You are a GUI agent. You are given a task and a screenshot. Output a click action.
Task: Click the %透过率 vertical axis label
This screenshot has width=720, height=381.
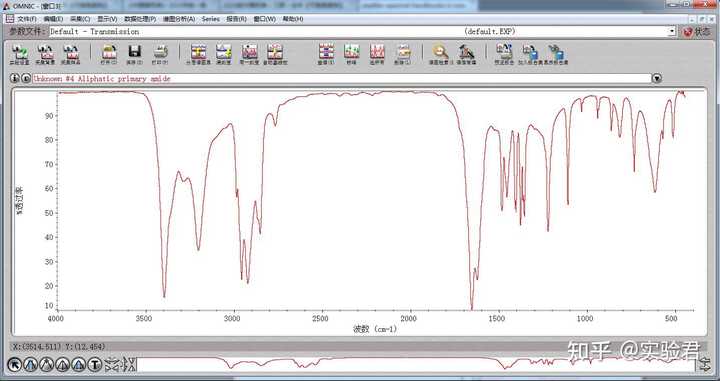click(x=19, y=201)
